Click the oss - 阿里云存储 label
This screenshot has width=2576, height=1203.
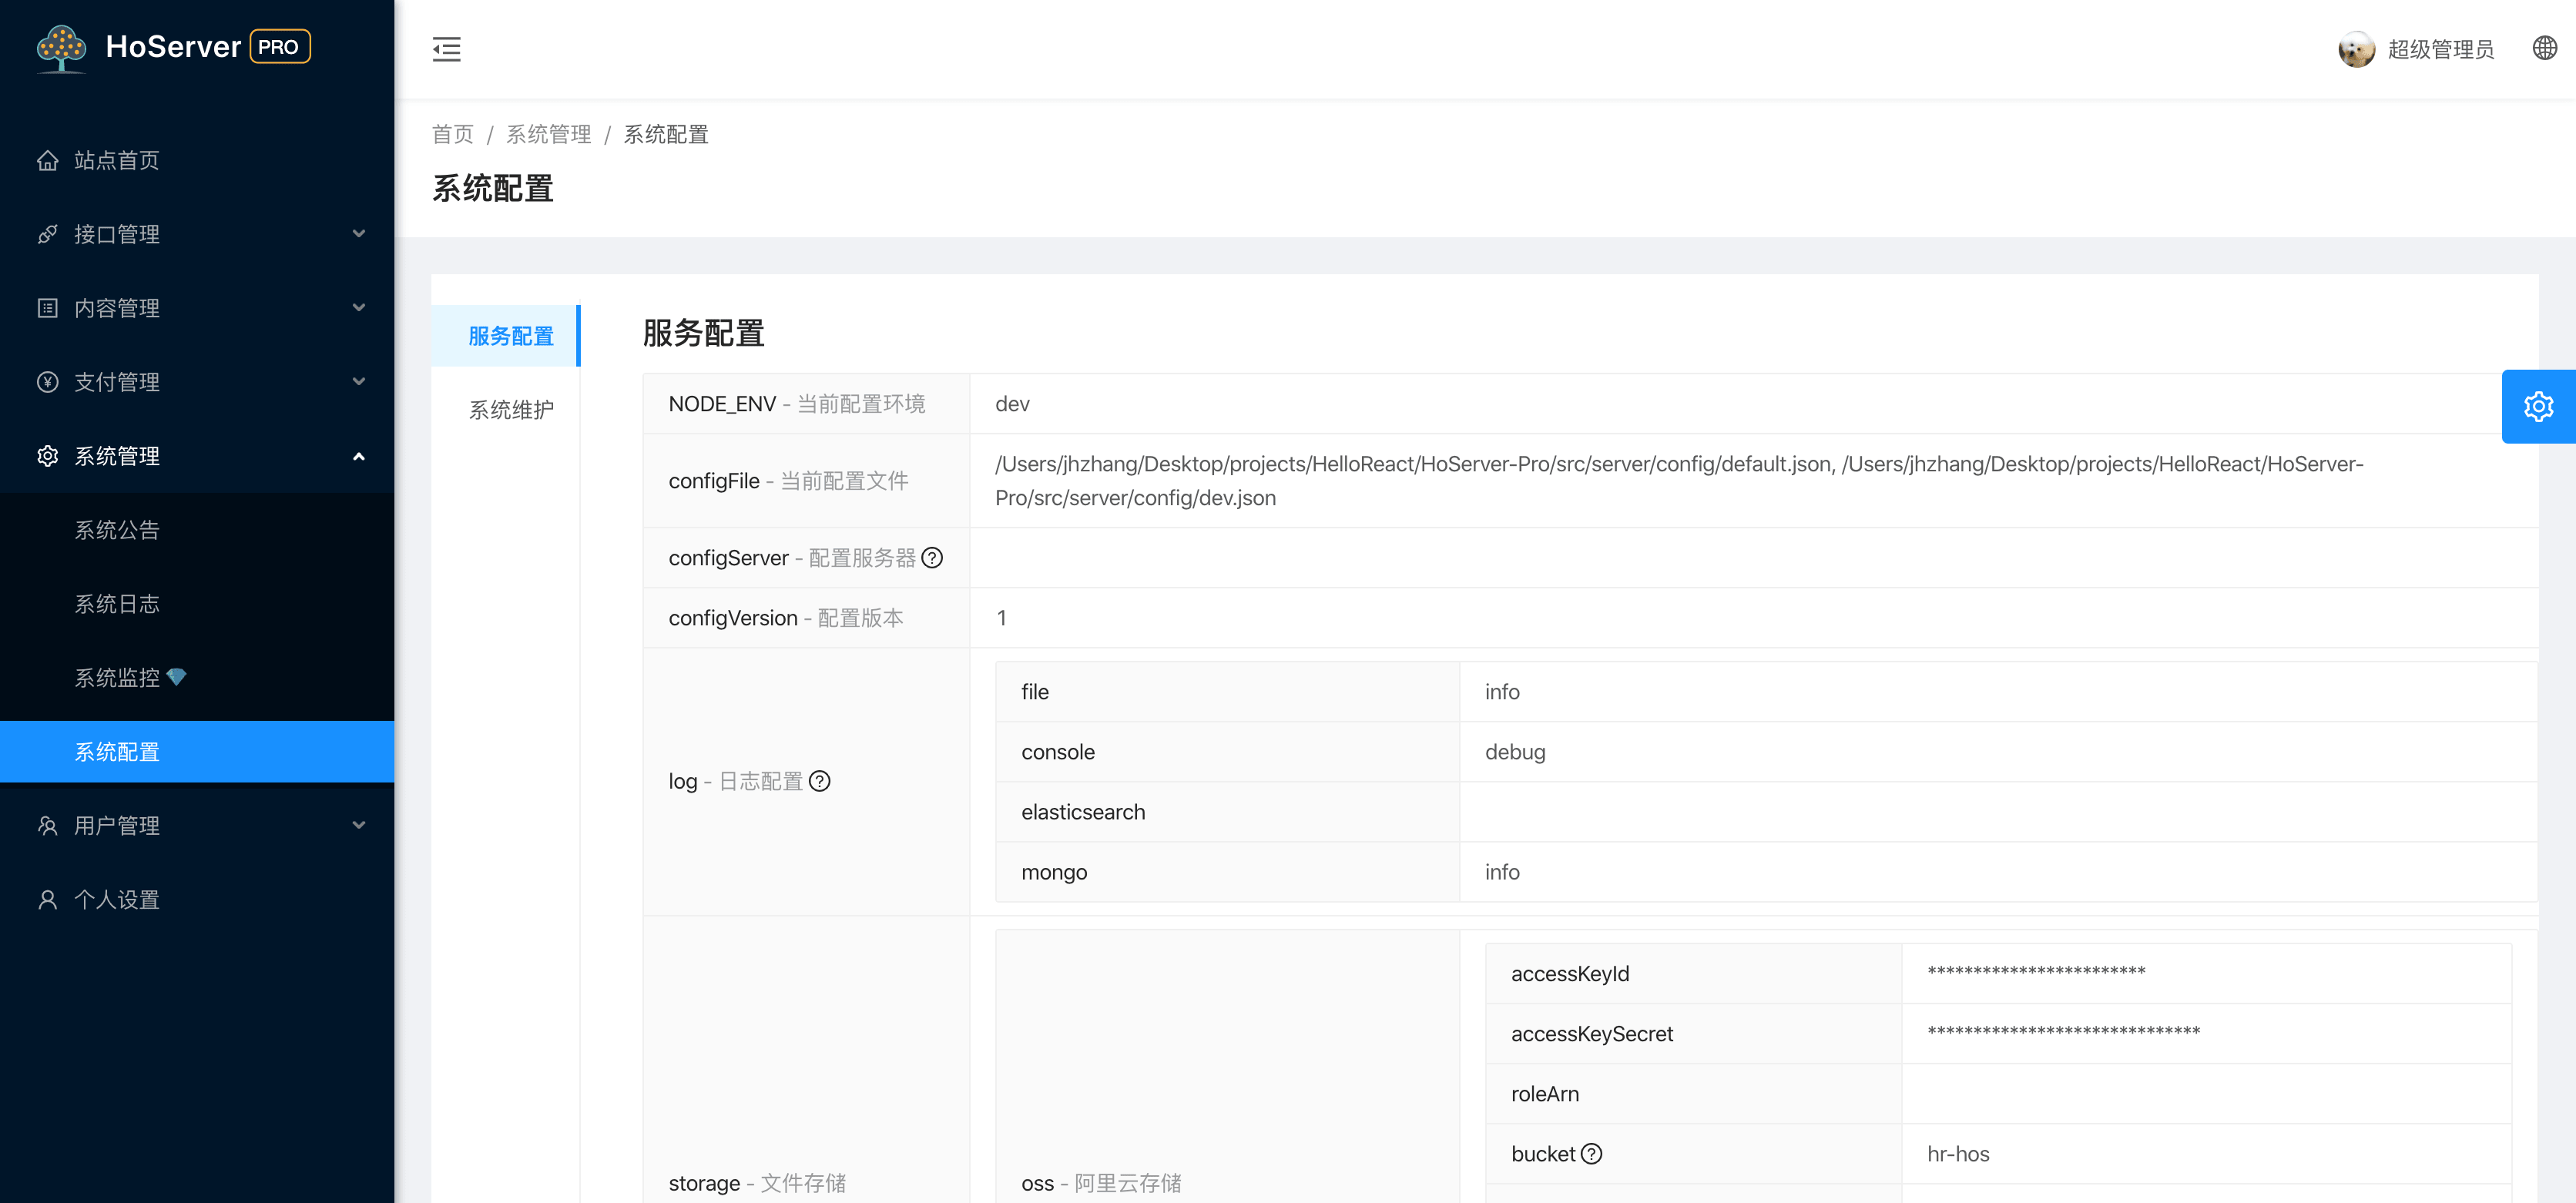(1101, 1183)
